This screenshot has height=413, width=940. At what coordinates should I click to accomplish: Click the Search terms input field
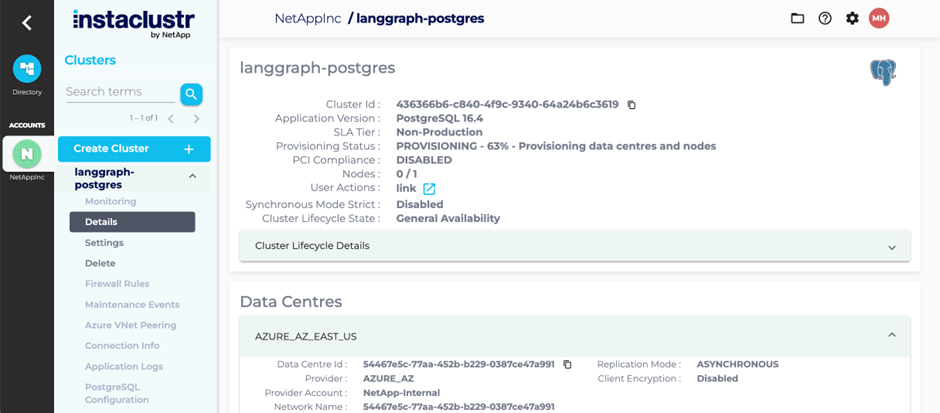coord(120,92)
